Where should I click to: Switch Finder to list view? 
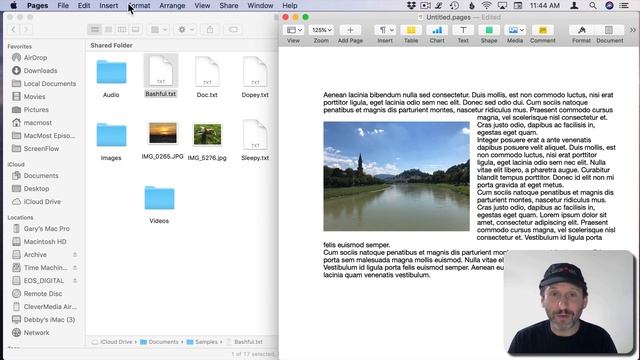(x=108, y=29)
